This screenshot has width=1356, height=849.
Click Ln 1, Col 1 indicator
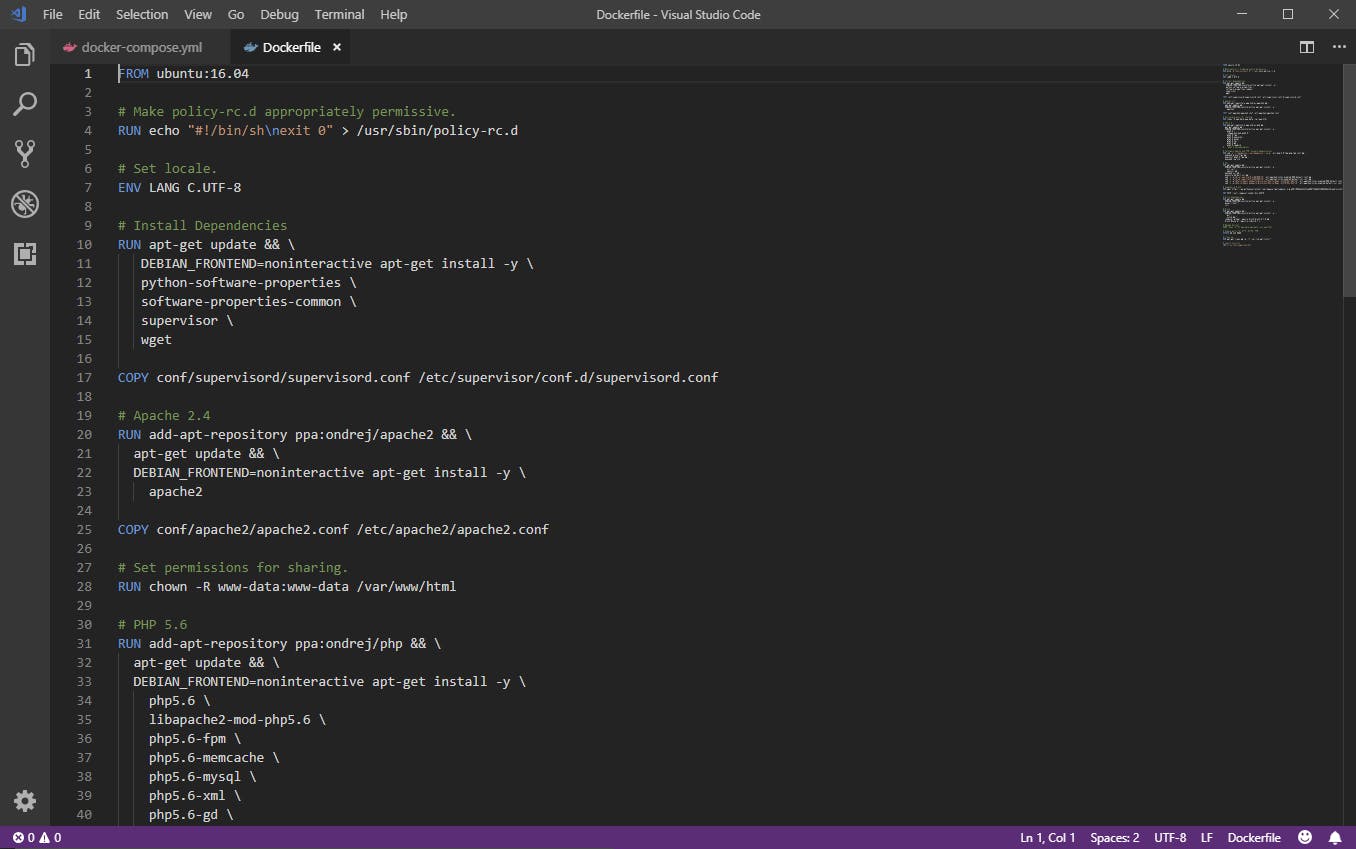pyautogui.click(x=1048, y=838)
